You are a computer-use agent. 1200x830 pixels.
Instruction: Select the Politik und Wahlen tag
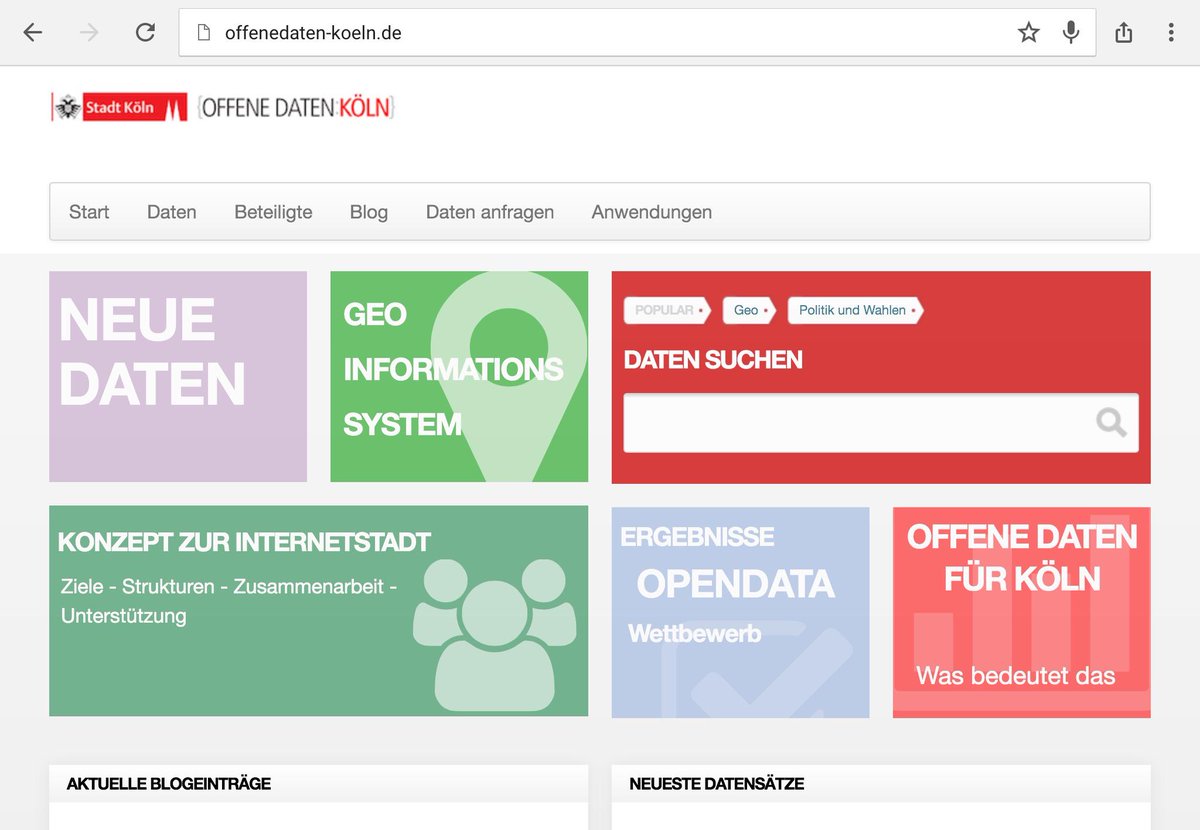coord(855,310)
